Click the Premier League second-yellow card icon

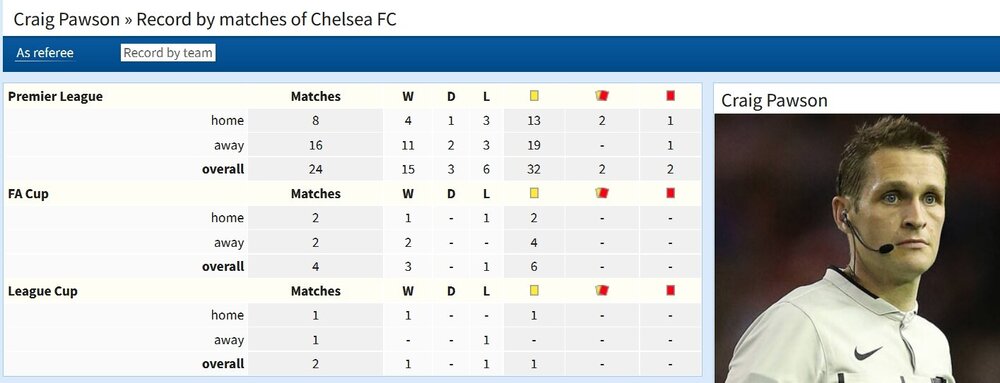click(602, 96)
